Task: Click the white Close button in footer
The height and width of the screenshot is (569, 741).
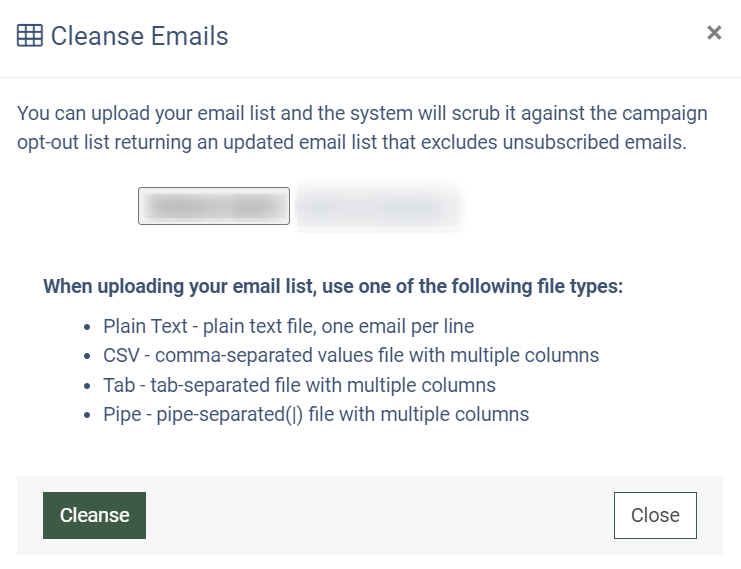Action: (655, 515)
